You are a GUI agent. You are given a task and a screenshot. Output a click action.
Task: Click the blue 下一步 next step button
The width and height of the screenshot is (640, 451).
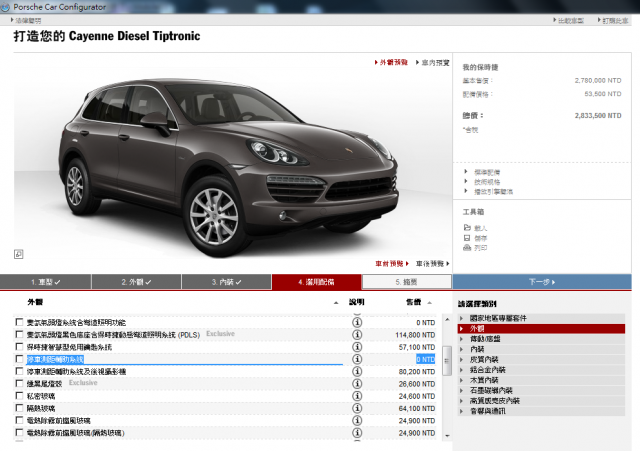542,282
